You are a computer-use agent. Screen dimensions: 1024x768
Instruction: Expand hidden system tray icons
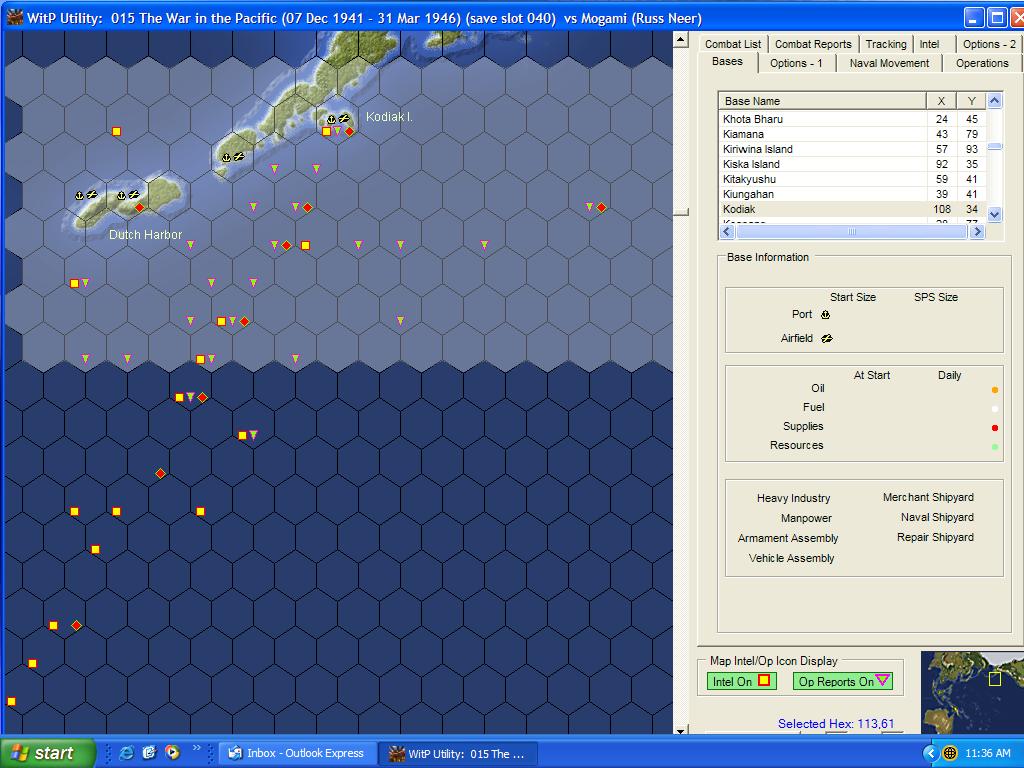pos(930,754)
